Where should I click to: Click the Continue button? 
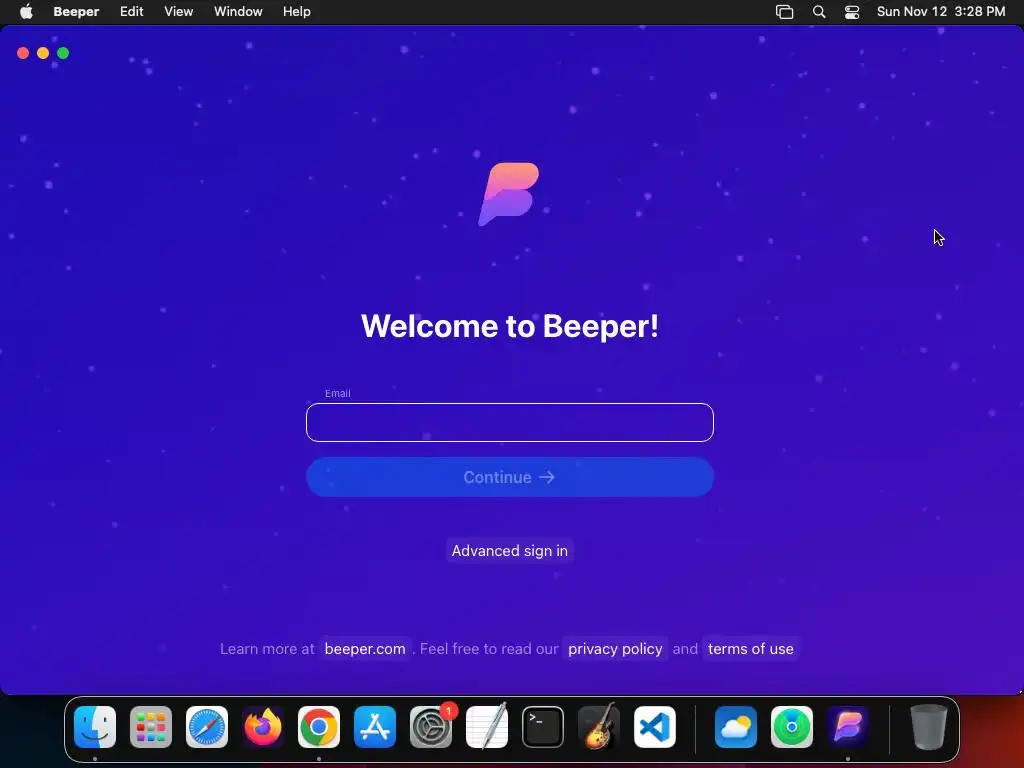509,477
